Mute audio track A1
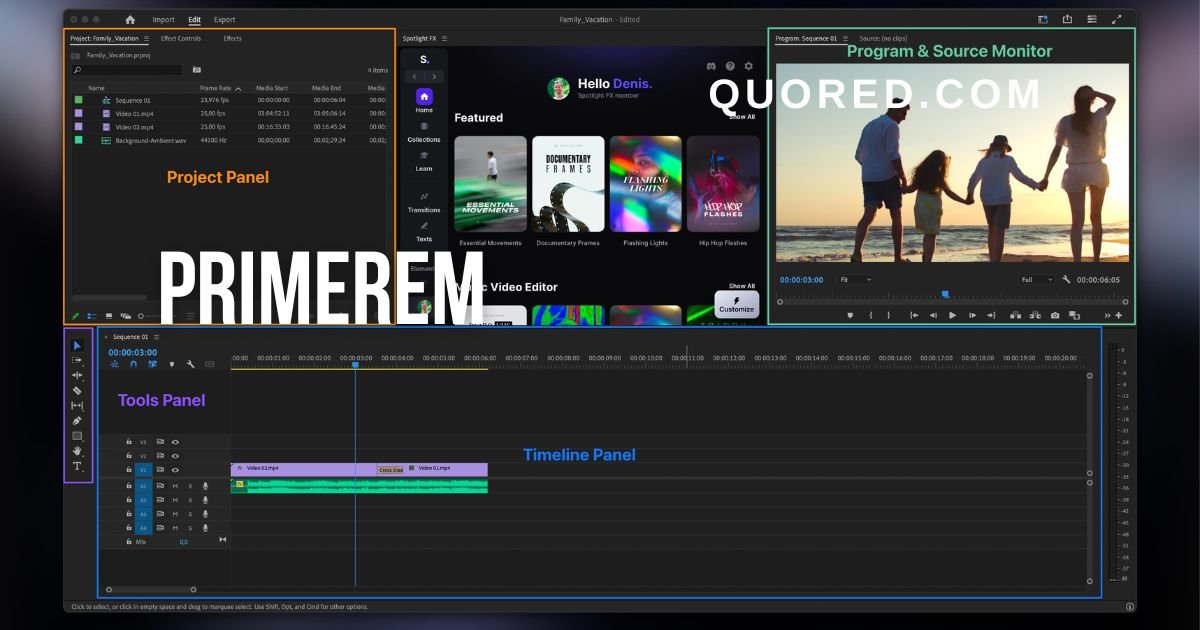 tap(174, 485)
